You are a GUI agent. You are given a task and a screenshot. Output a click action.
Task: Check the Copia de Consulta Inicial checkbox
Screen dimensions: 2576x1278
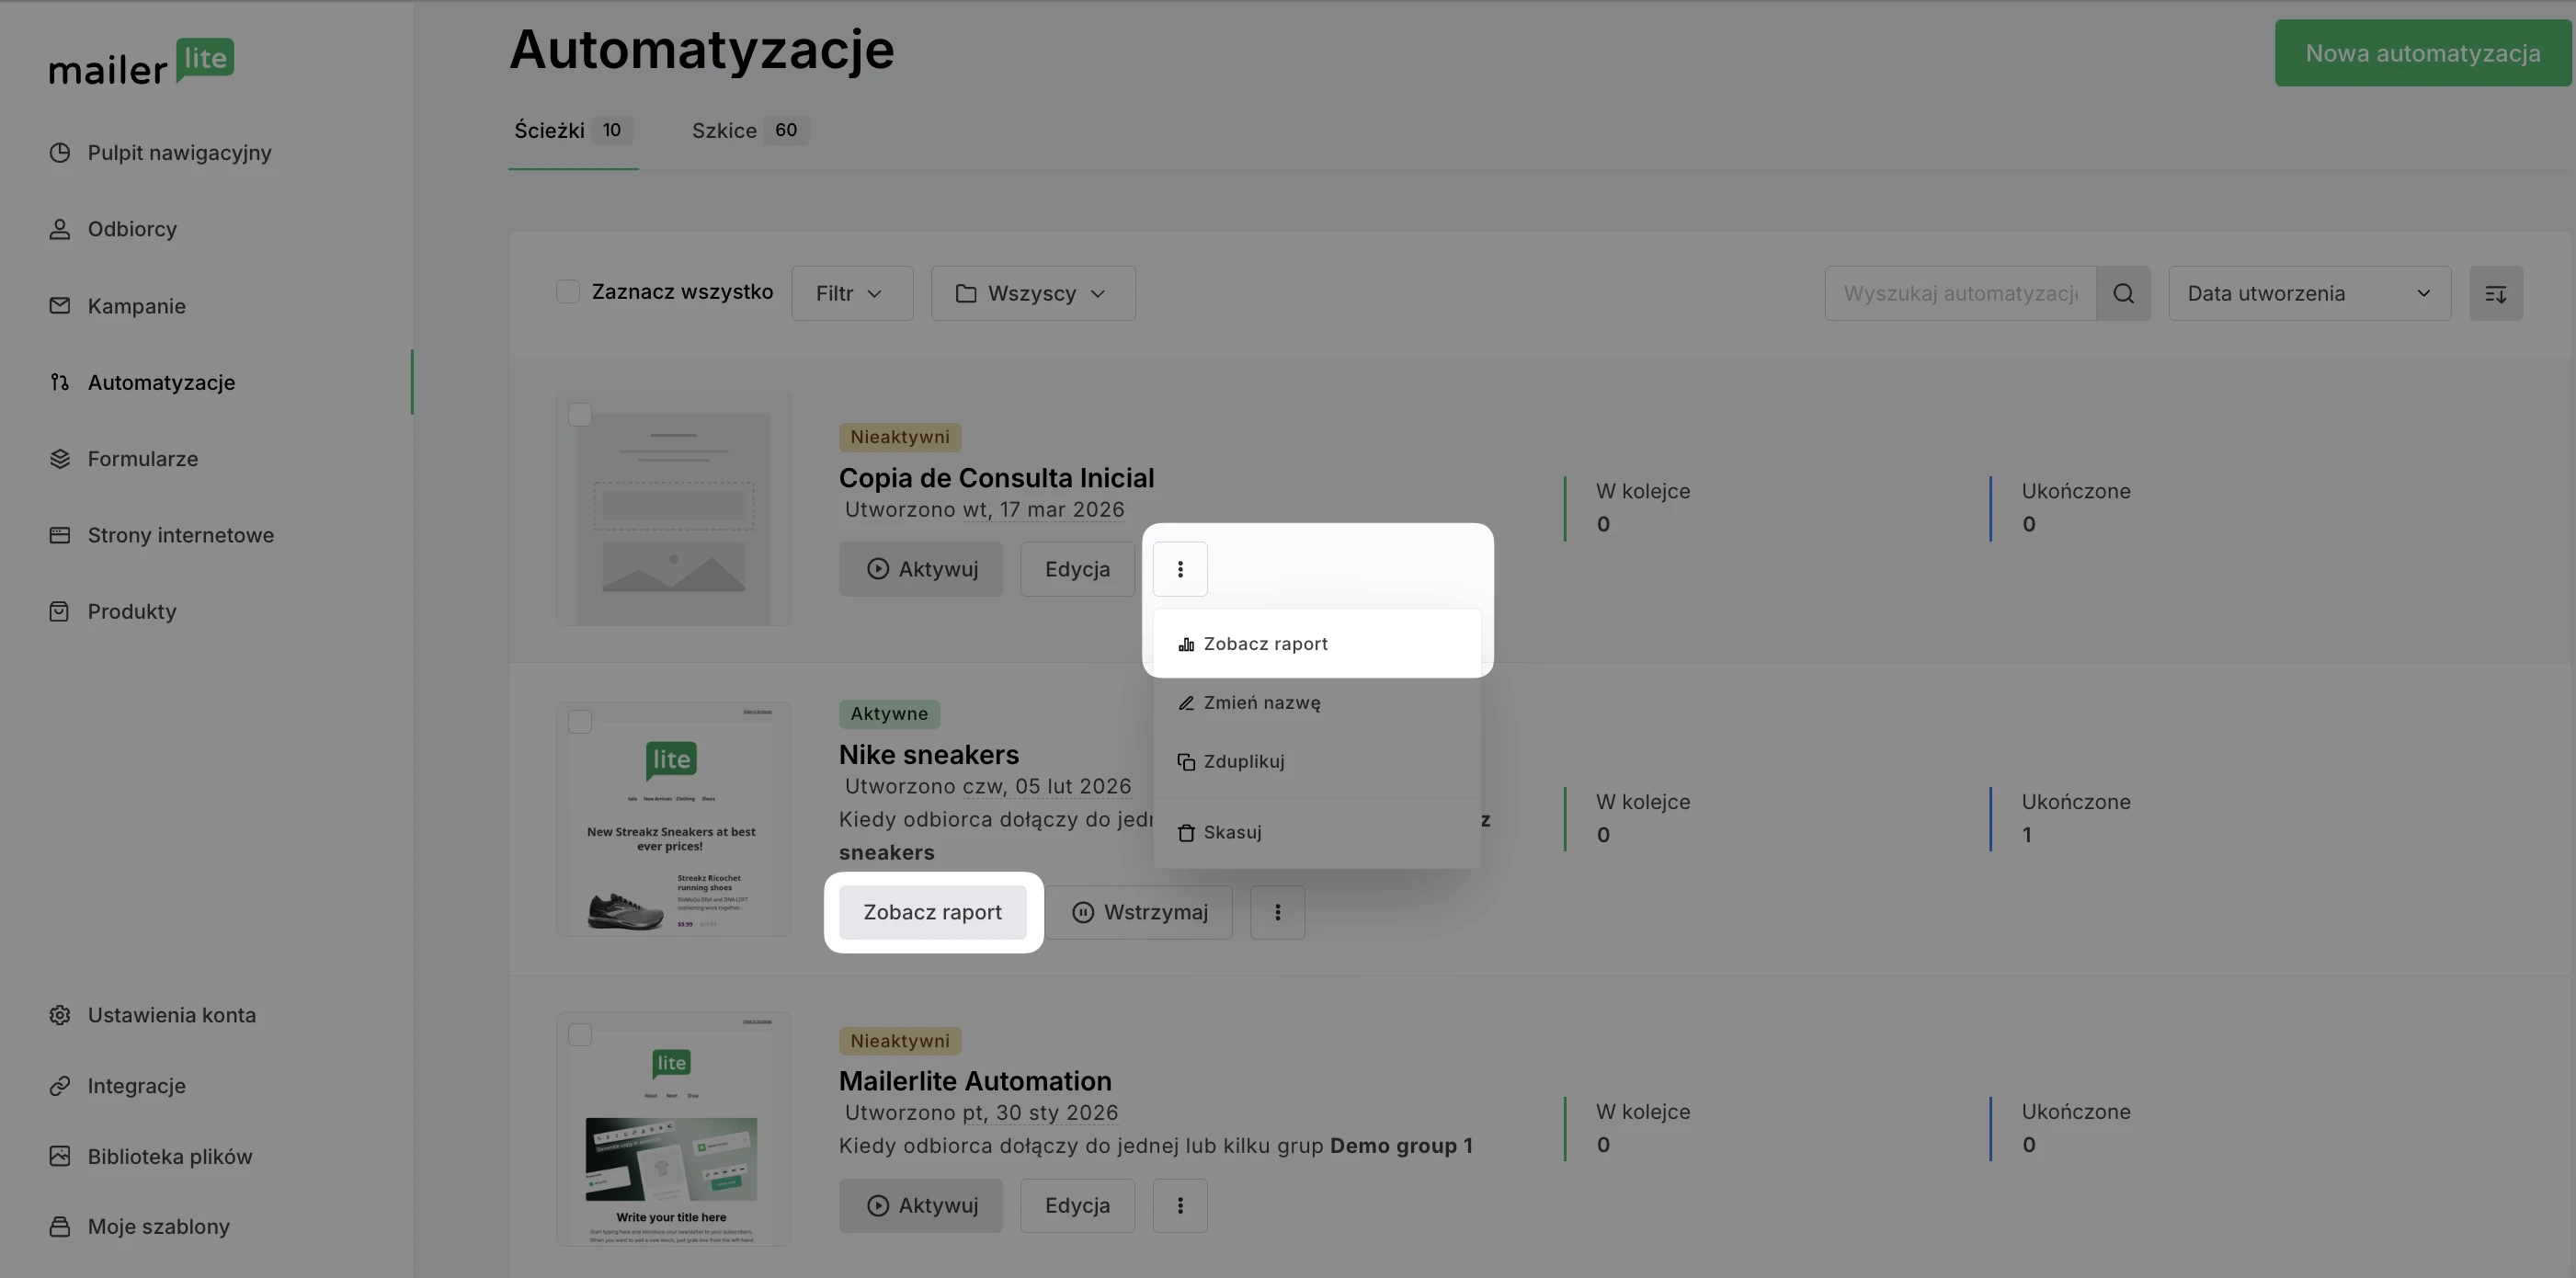pyautogui.click(x=580, y=414)
